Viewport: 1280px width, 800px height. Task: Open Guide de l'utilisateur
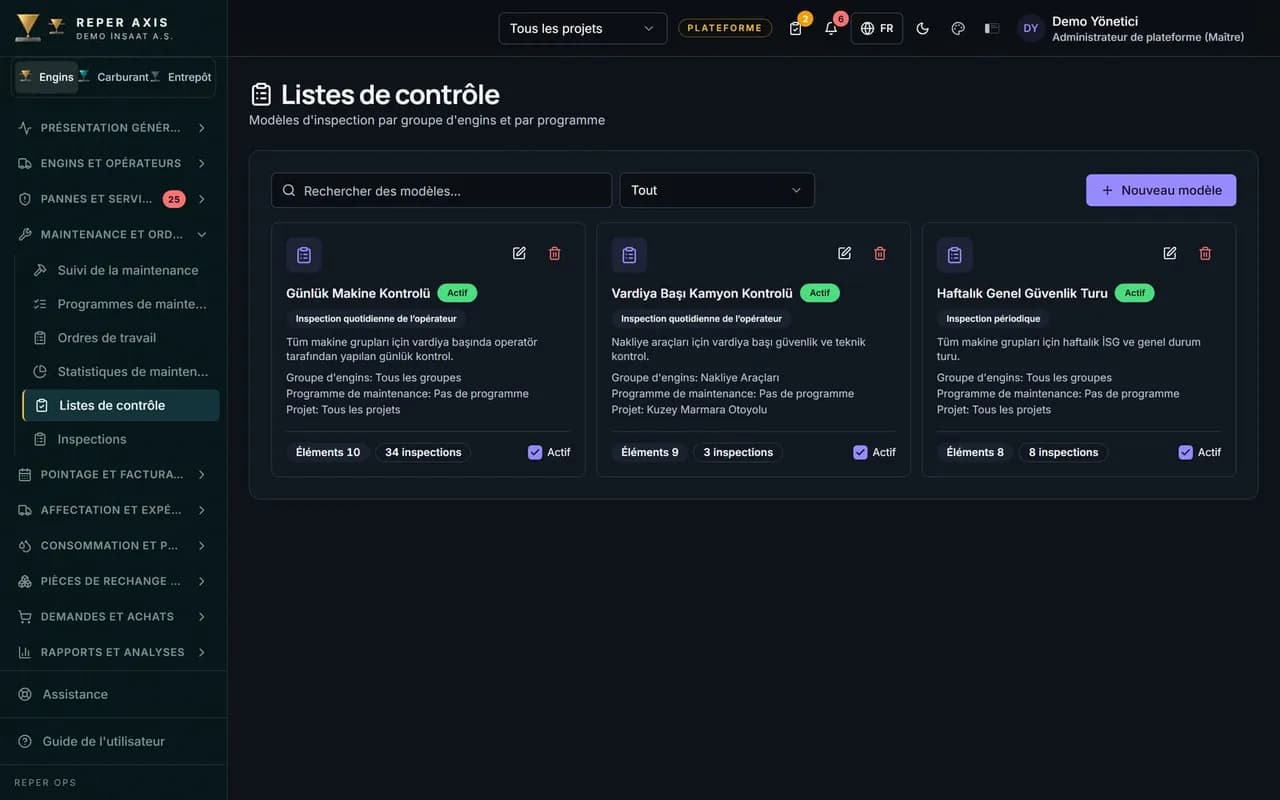[113, 741]
